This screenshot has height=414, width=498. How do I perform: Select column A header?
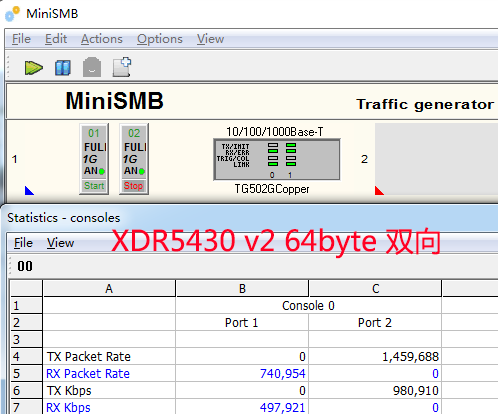[x=109, y=288]
